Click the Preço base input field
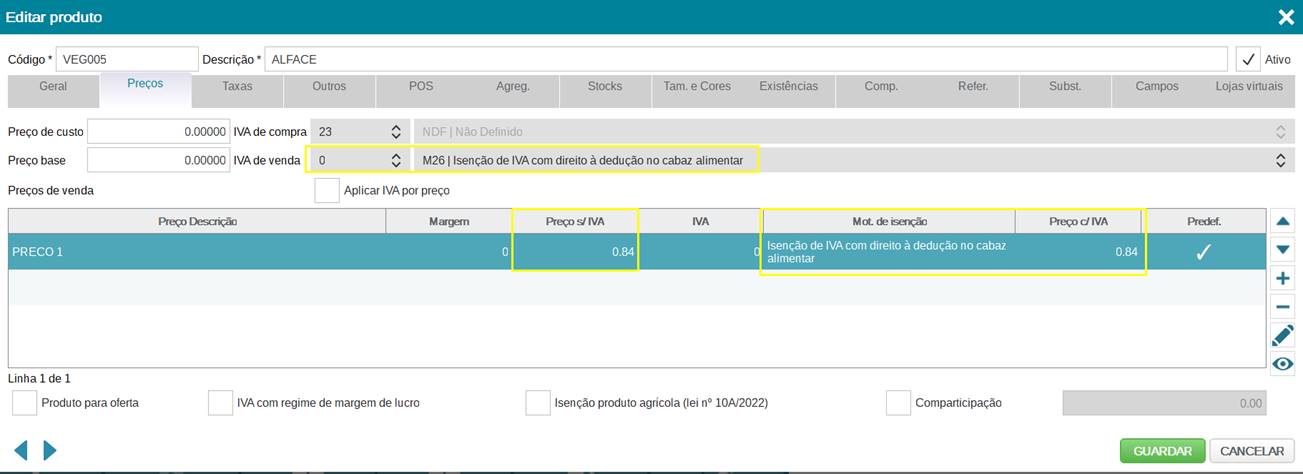1303x474 pixels. [x=158, y=160]
